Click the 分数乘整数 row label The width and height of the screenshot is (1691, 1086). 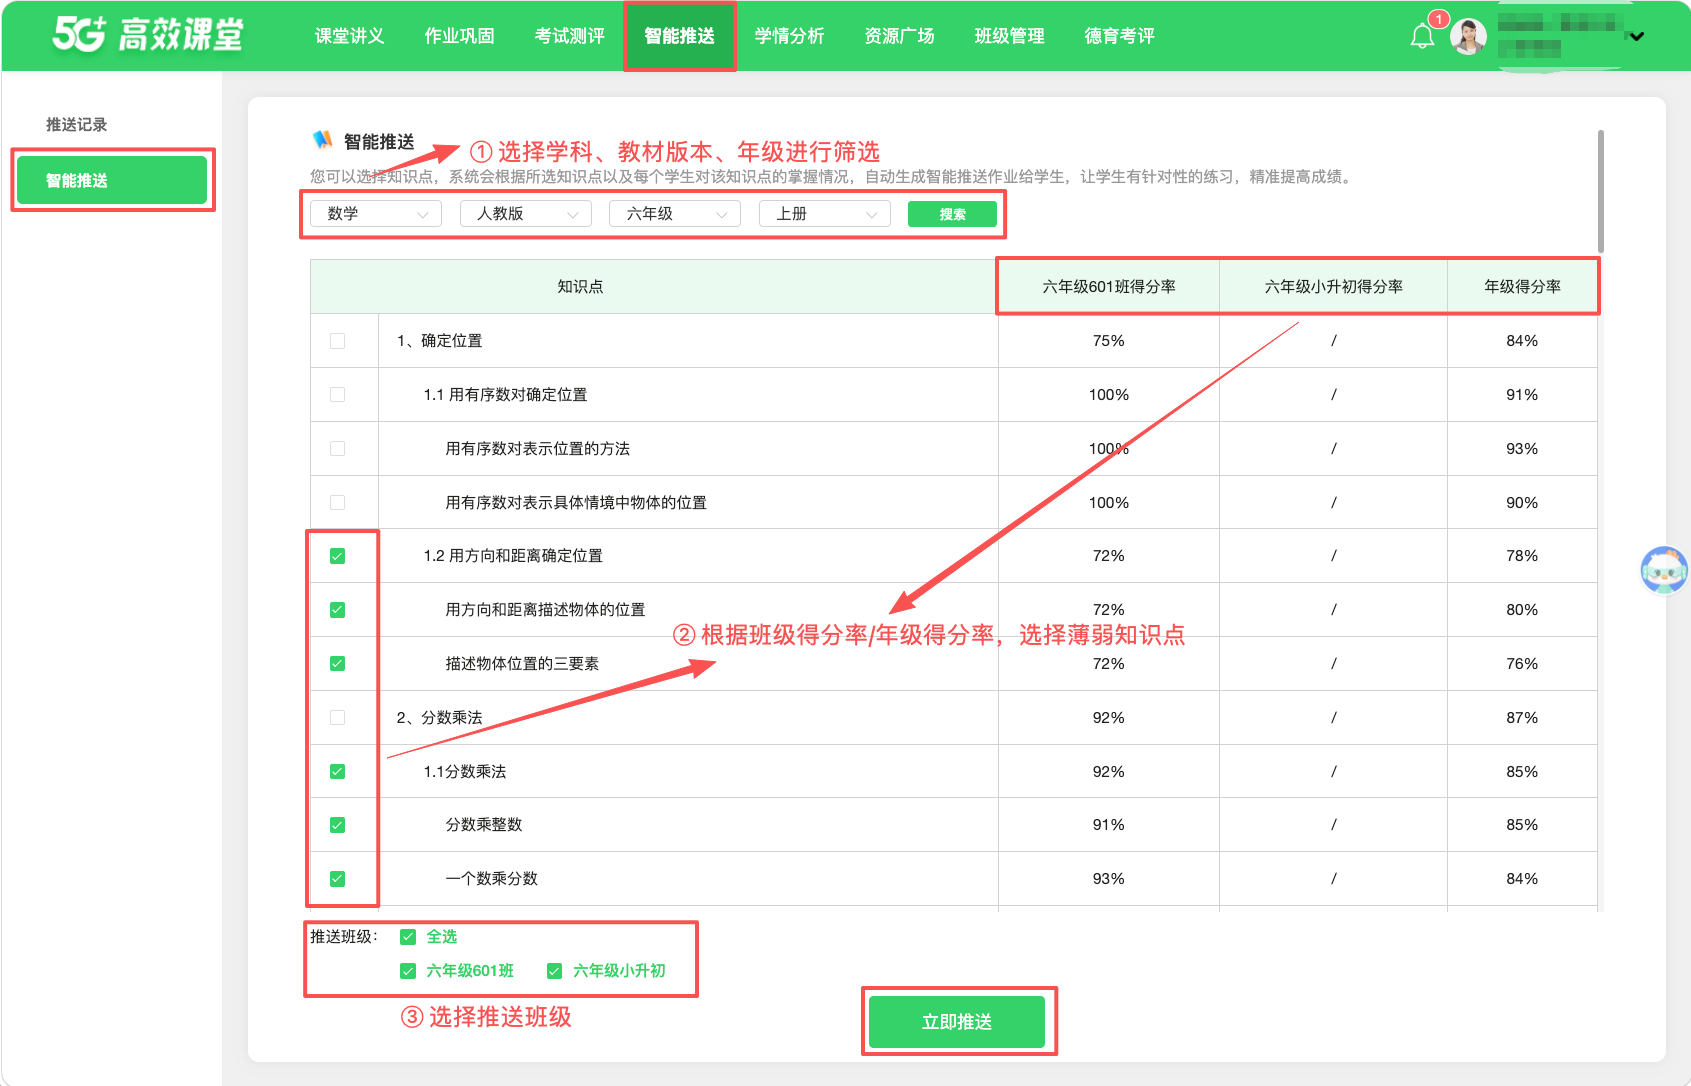point(484,825)
